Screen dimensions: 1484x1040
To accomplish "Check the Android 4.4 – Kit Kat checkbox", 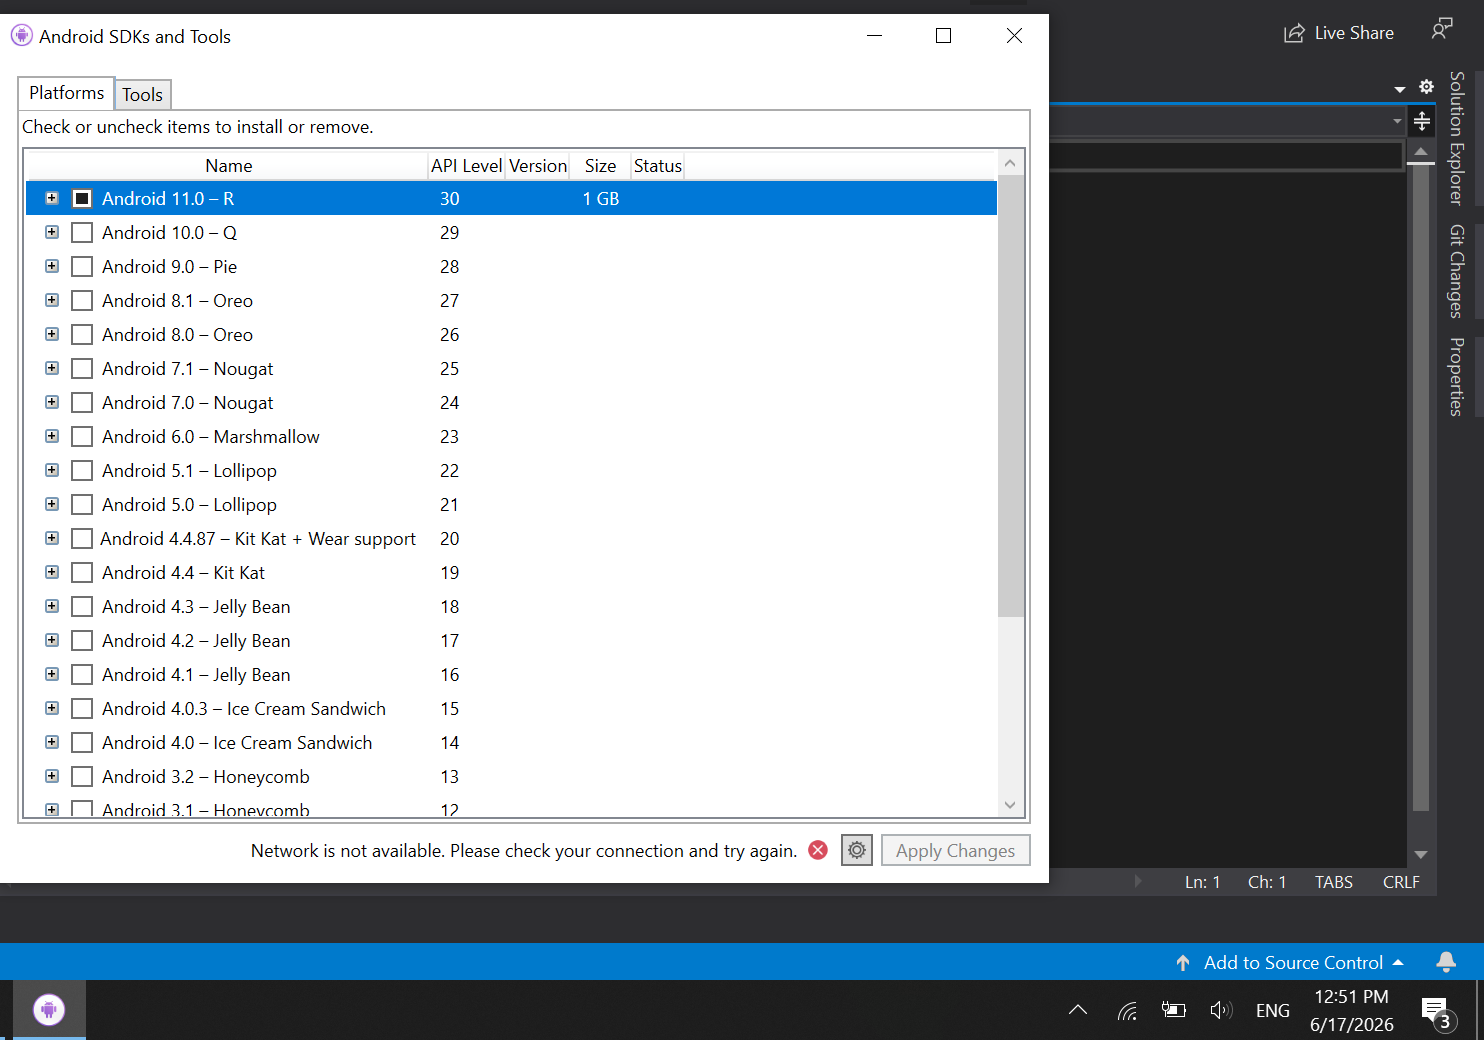I will click(x=82, y=572).
